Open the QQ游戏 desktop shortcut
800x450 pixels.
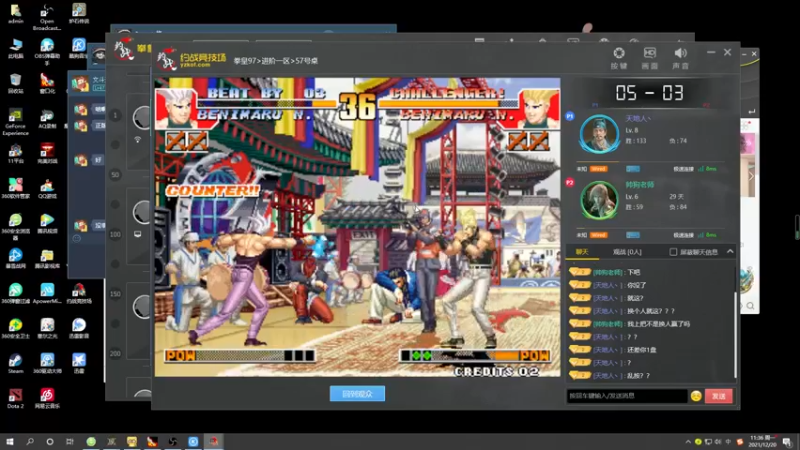pos(47,188)
